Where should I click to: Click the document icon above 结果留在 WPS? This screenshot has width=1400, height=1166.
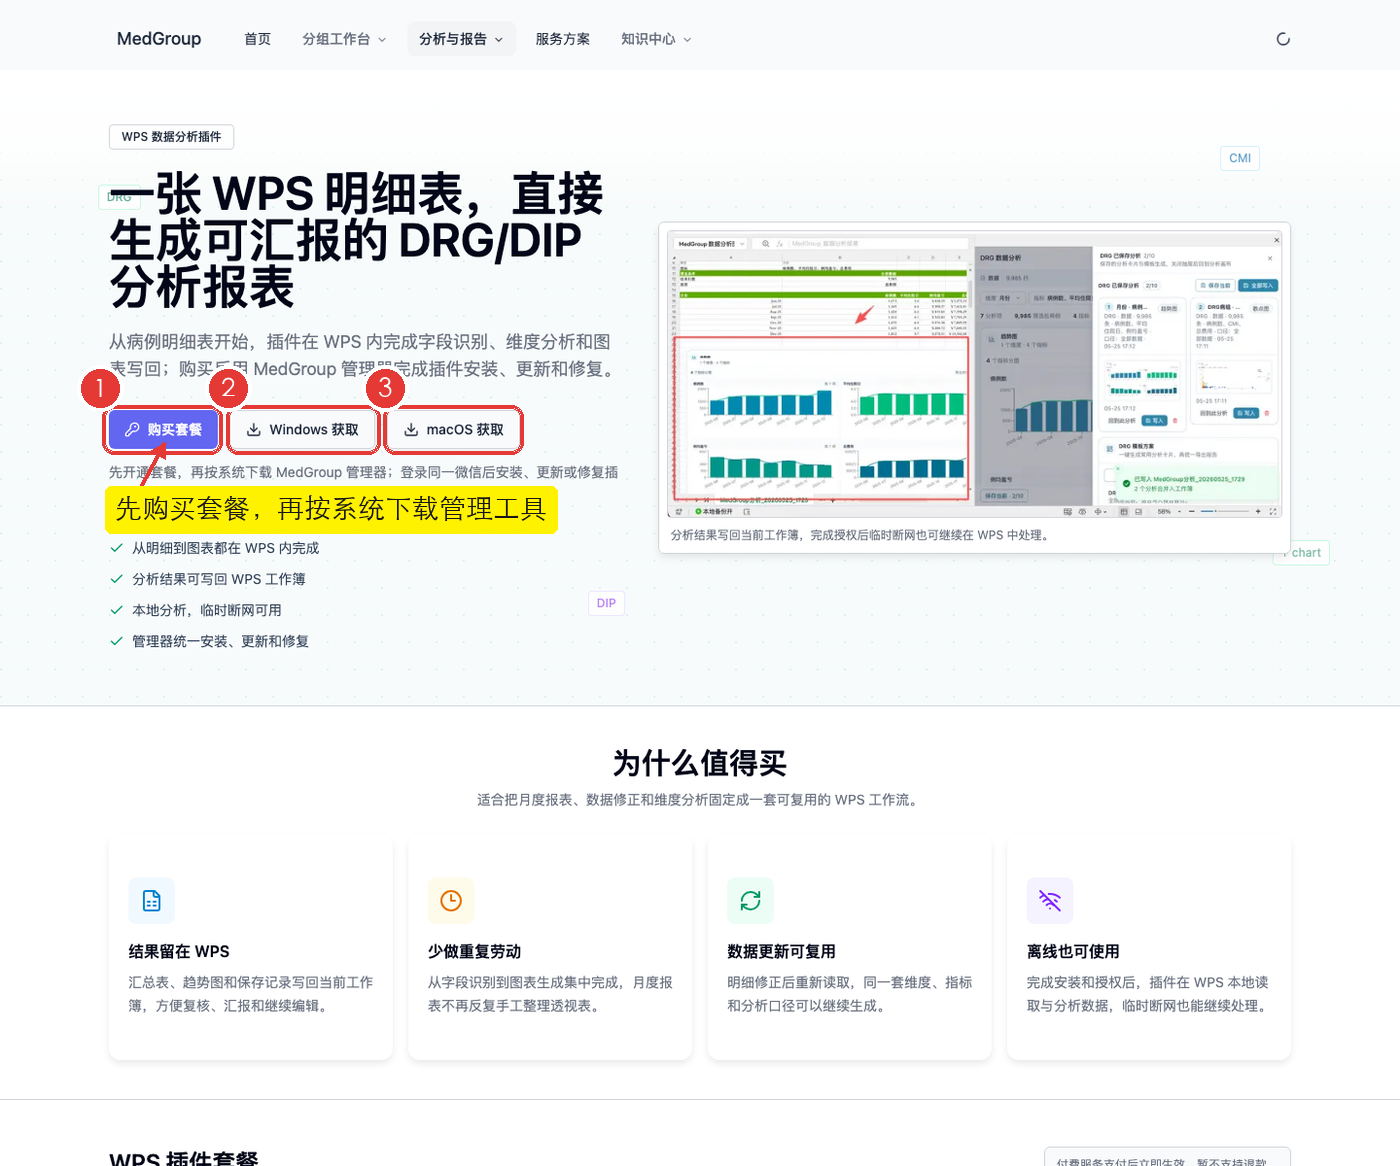tap(152, 901)
